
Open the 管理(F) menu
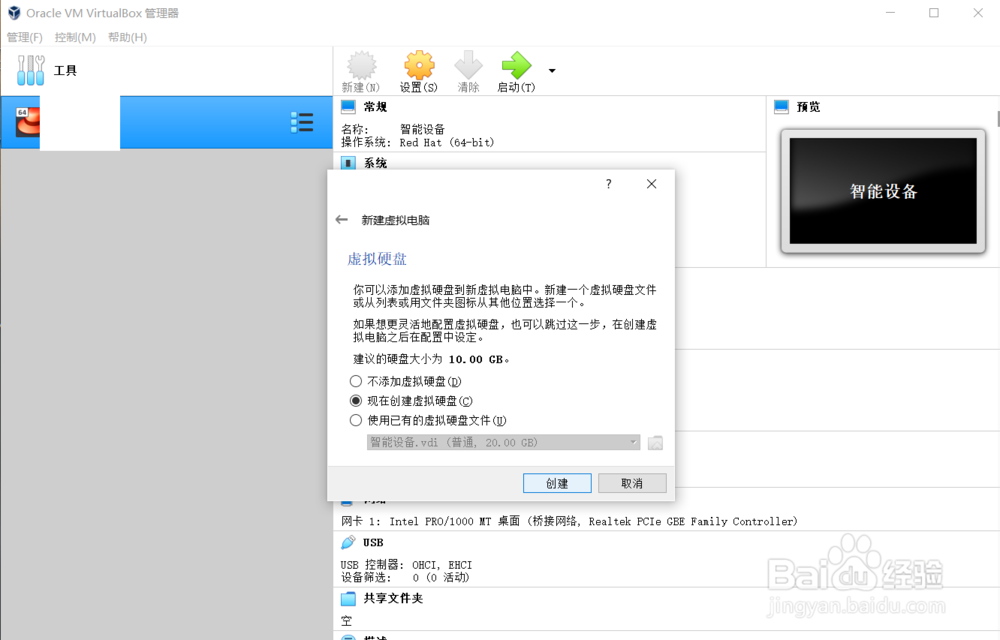24,37
